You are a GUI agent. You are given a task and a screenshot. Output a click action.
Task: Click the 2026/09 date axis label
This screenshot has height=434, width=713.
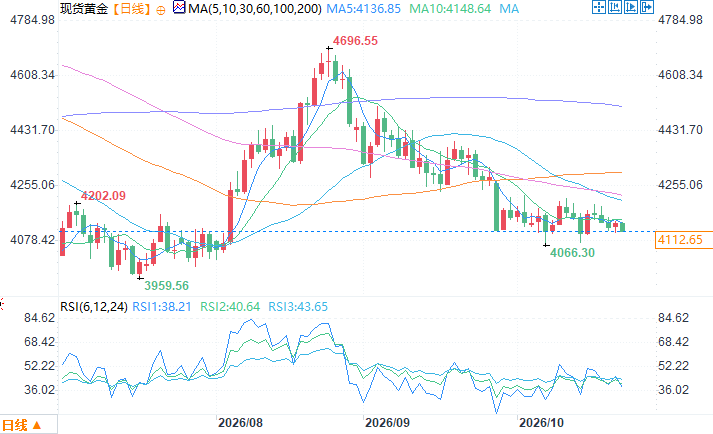pyautogui.click(x=387, y=423)
